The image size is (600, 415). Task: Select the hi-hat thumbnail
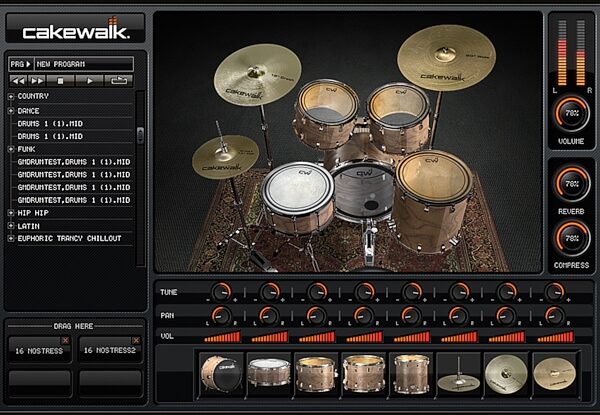tap(458, 374)
